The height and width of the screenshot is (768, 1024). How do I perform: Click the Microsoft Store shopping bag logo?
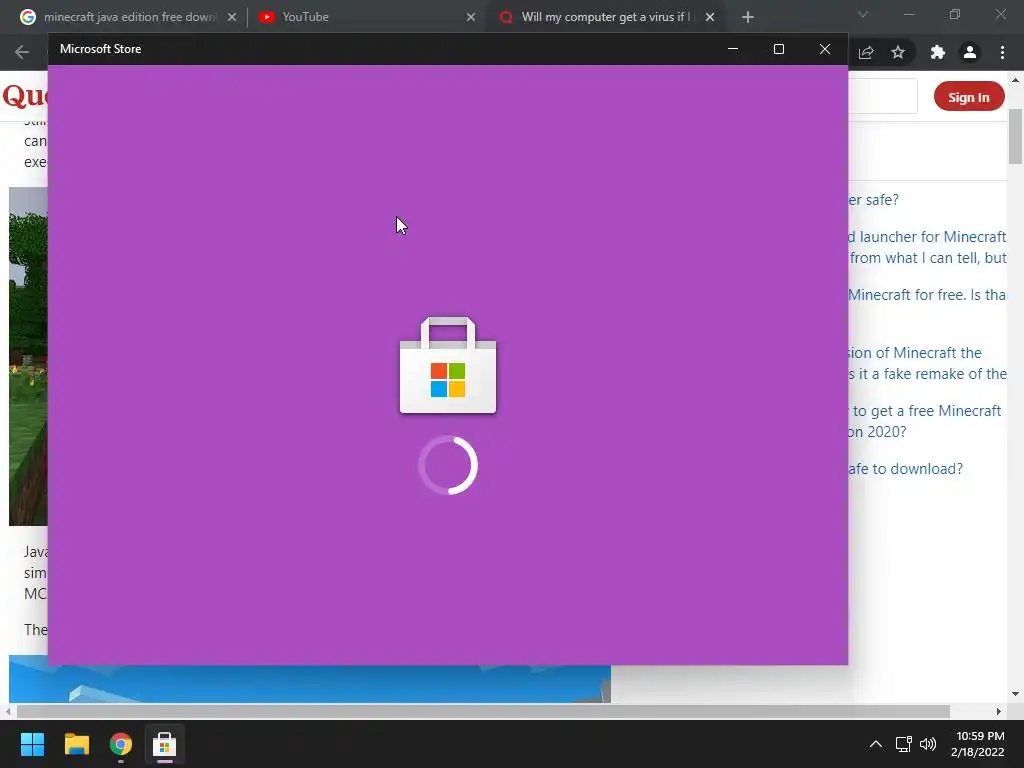(448, 365)
